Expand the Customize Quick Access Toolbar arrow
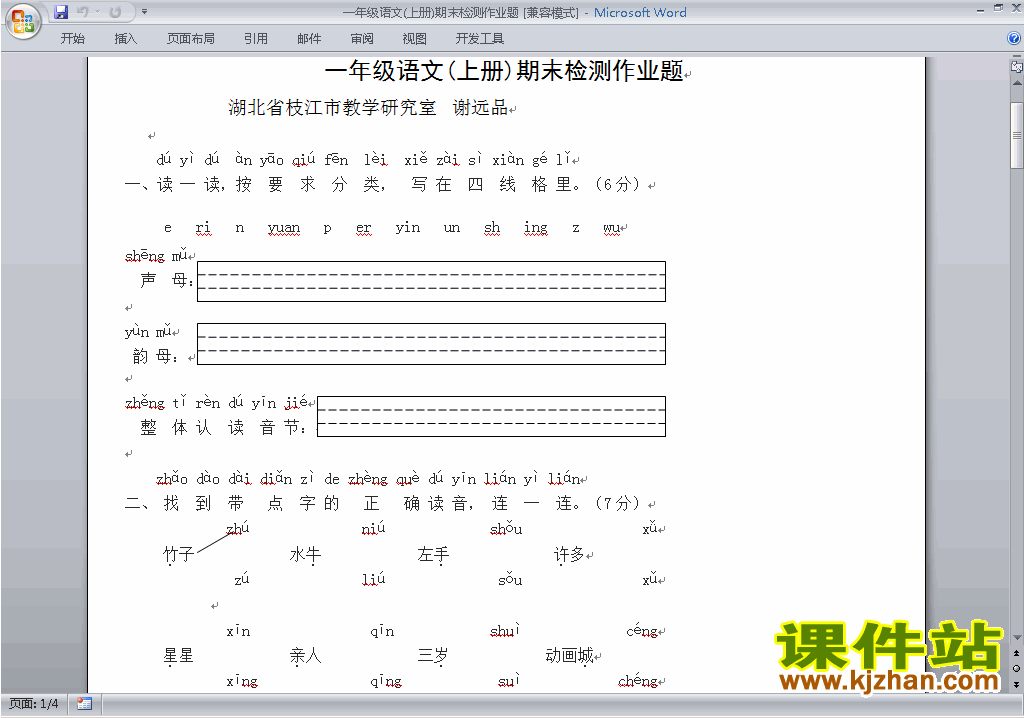The image size is (1024, 718). pyautogui.click(x=144, y=12)
